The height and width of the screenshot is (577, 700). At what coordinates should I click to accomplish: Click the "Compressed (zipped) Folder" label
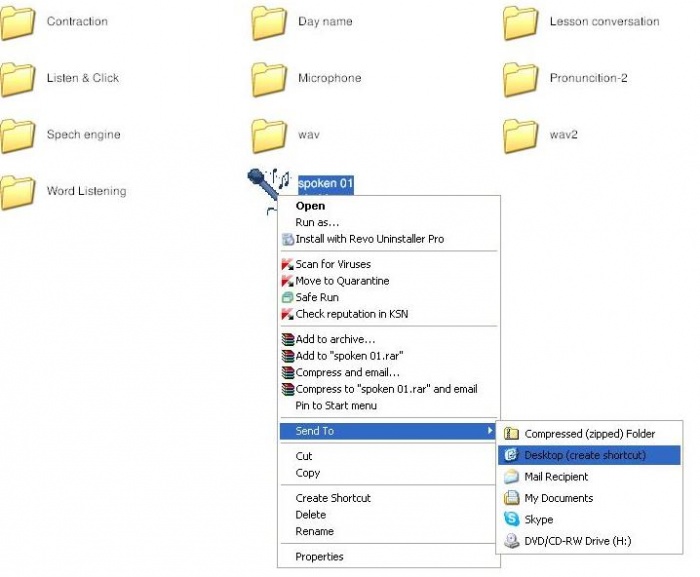pyautogui.click(x=589, y=434)
